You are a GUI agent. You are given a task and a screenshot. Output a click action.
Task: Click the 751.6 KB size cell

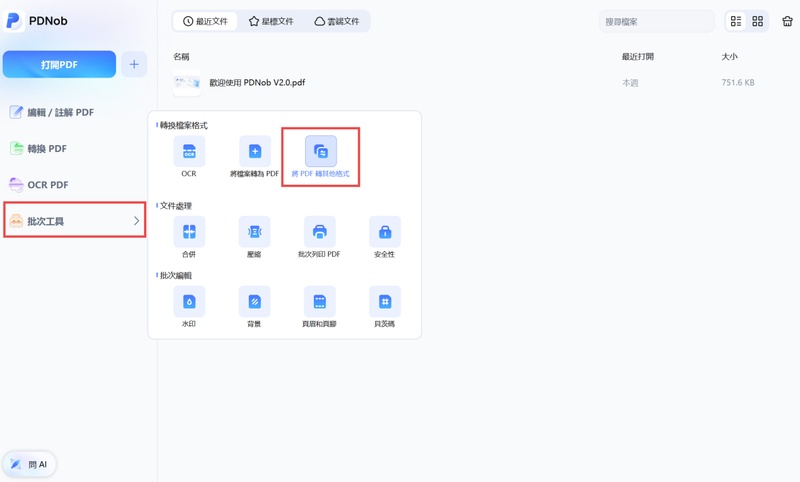pyautogui.click(x=738, y=83)
